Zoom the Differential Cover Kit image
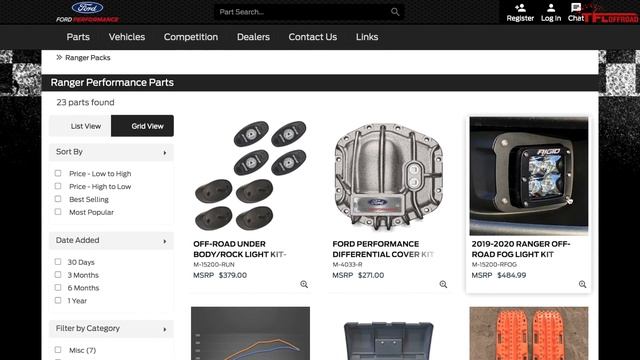This screenshot has height=360, width=640. click(443, 284)
